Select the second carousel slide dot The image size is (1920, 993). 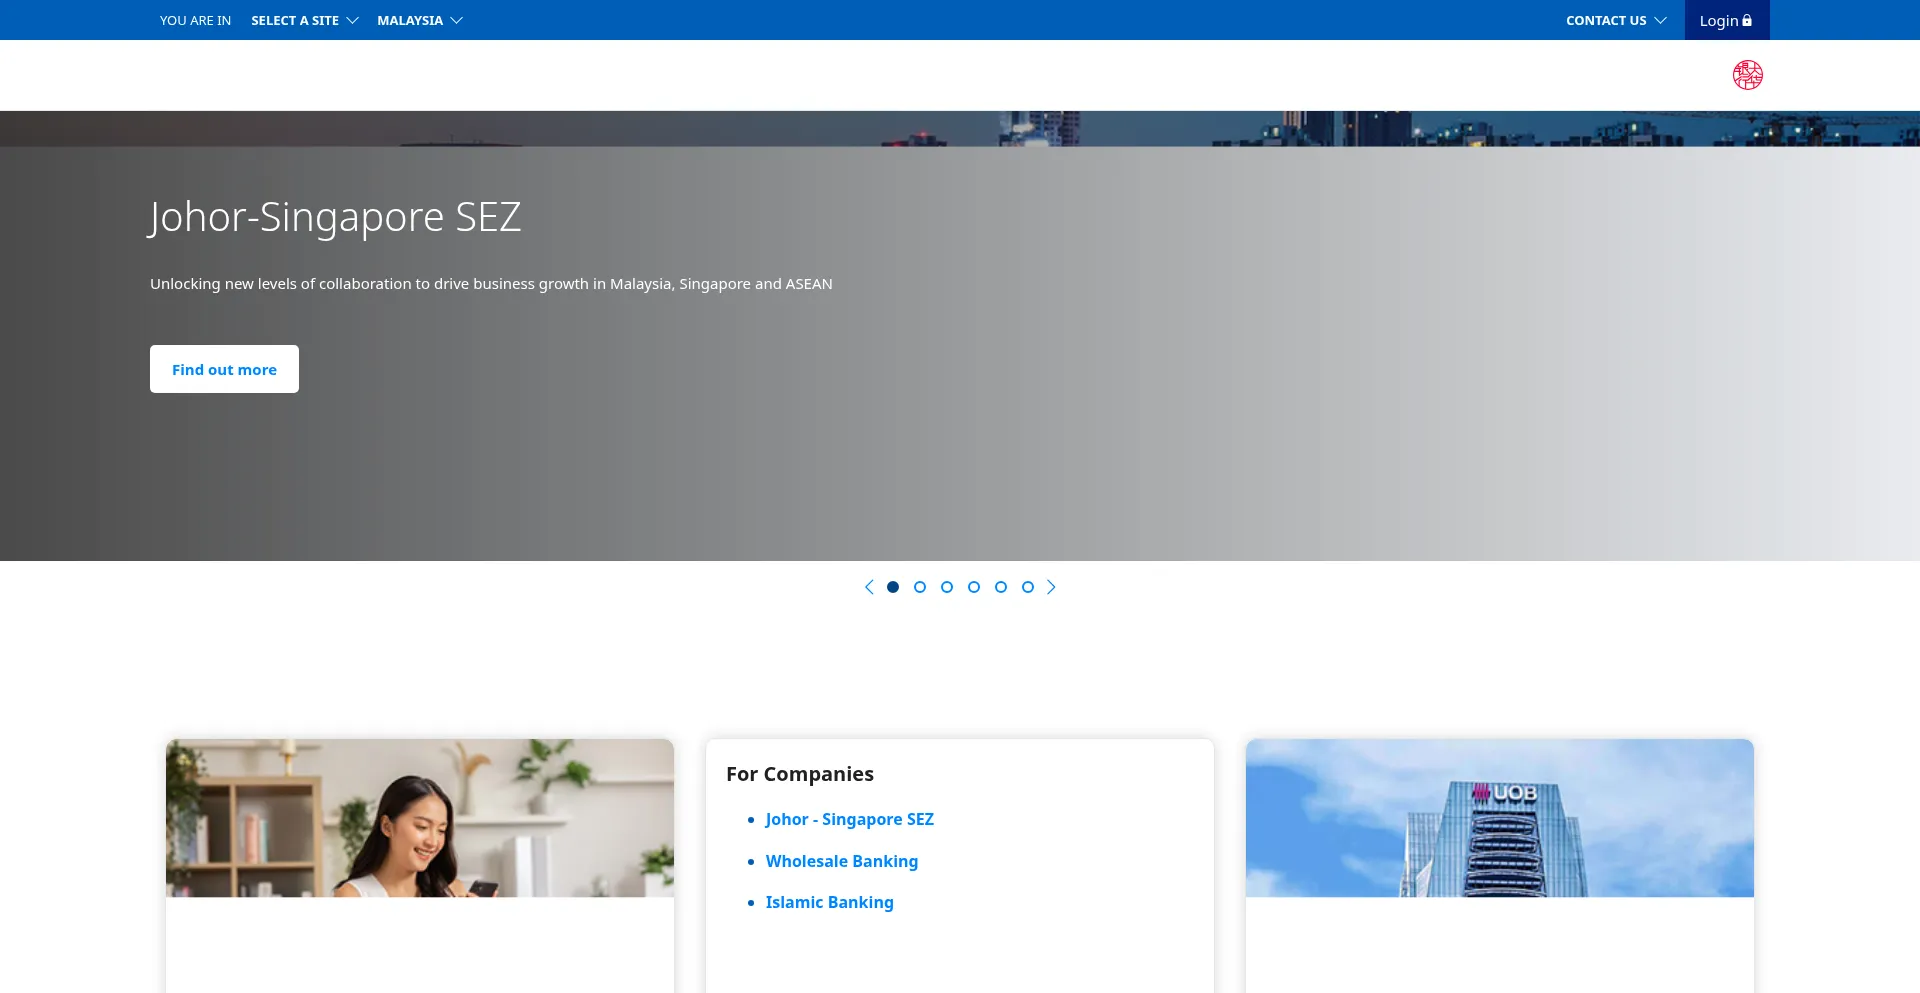(920, 587)
